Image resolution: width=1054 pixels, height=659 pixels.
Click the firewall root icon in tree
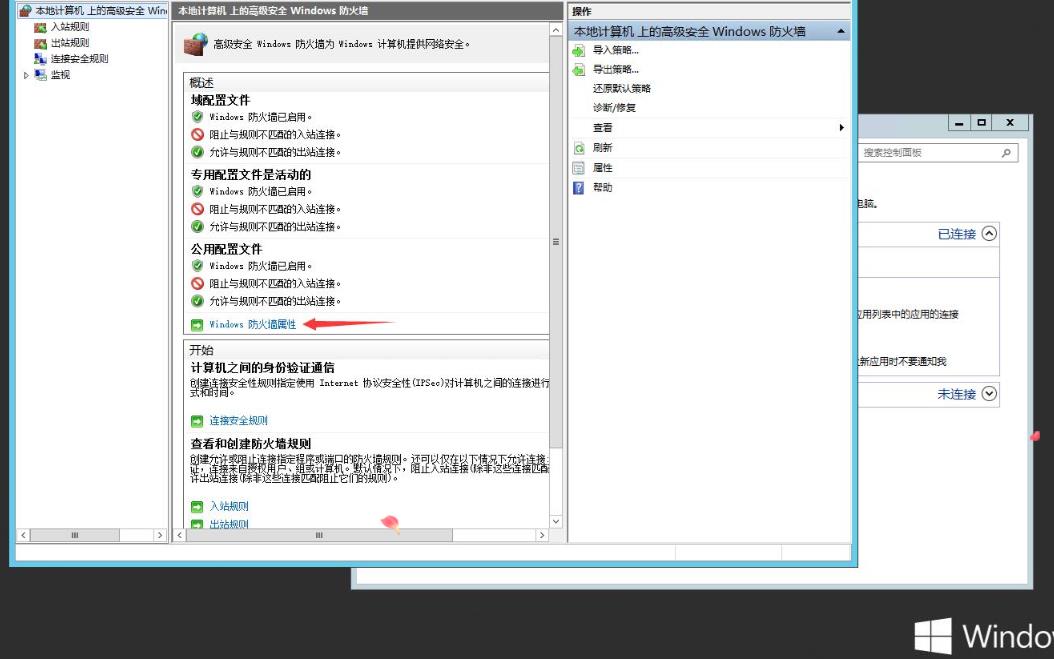[x=26, y=10]
